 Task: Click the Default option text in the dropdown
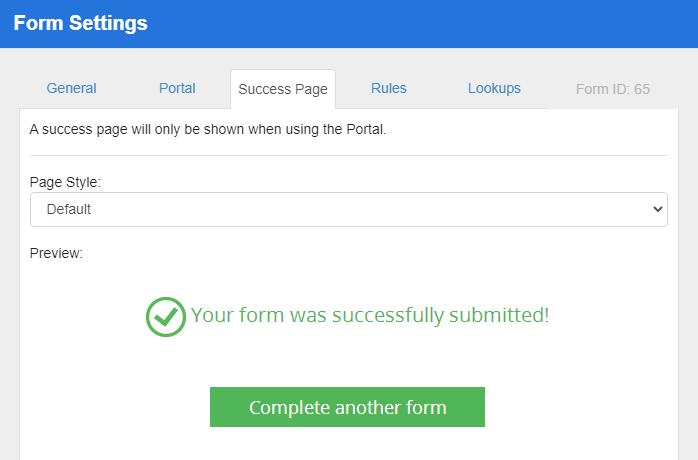69,209
